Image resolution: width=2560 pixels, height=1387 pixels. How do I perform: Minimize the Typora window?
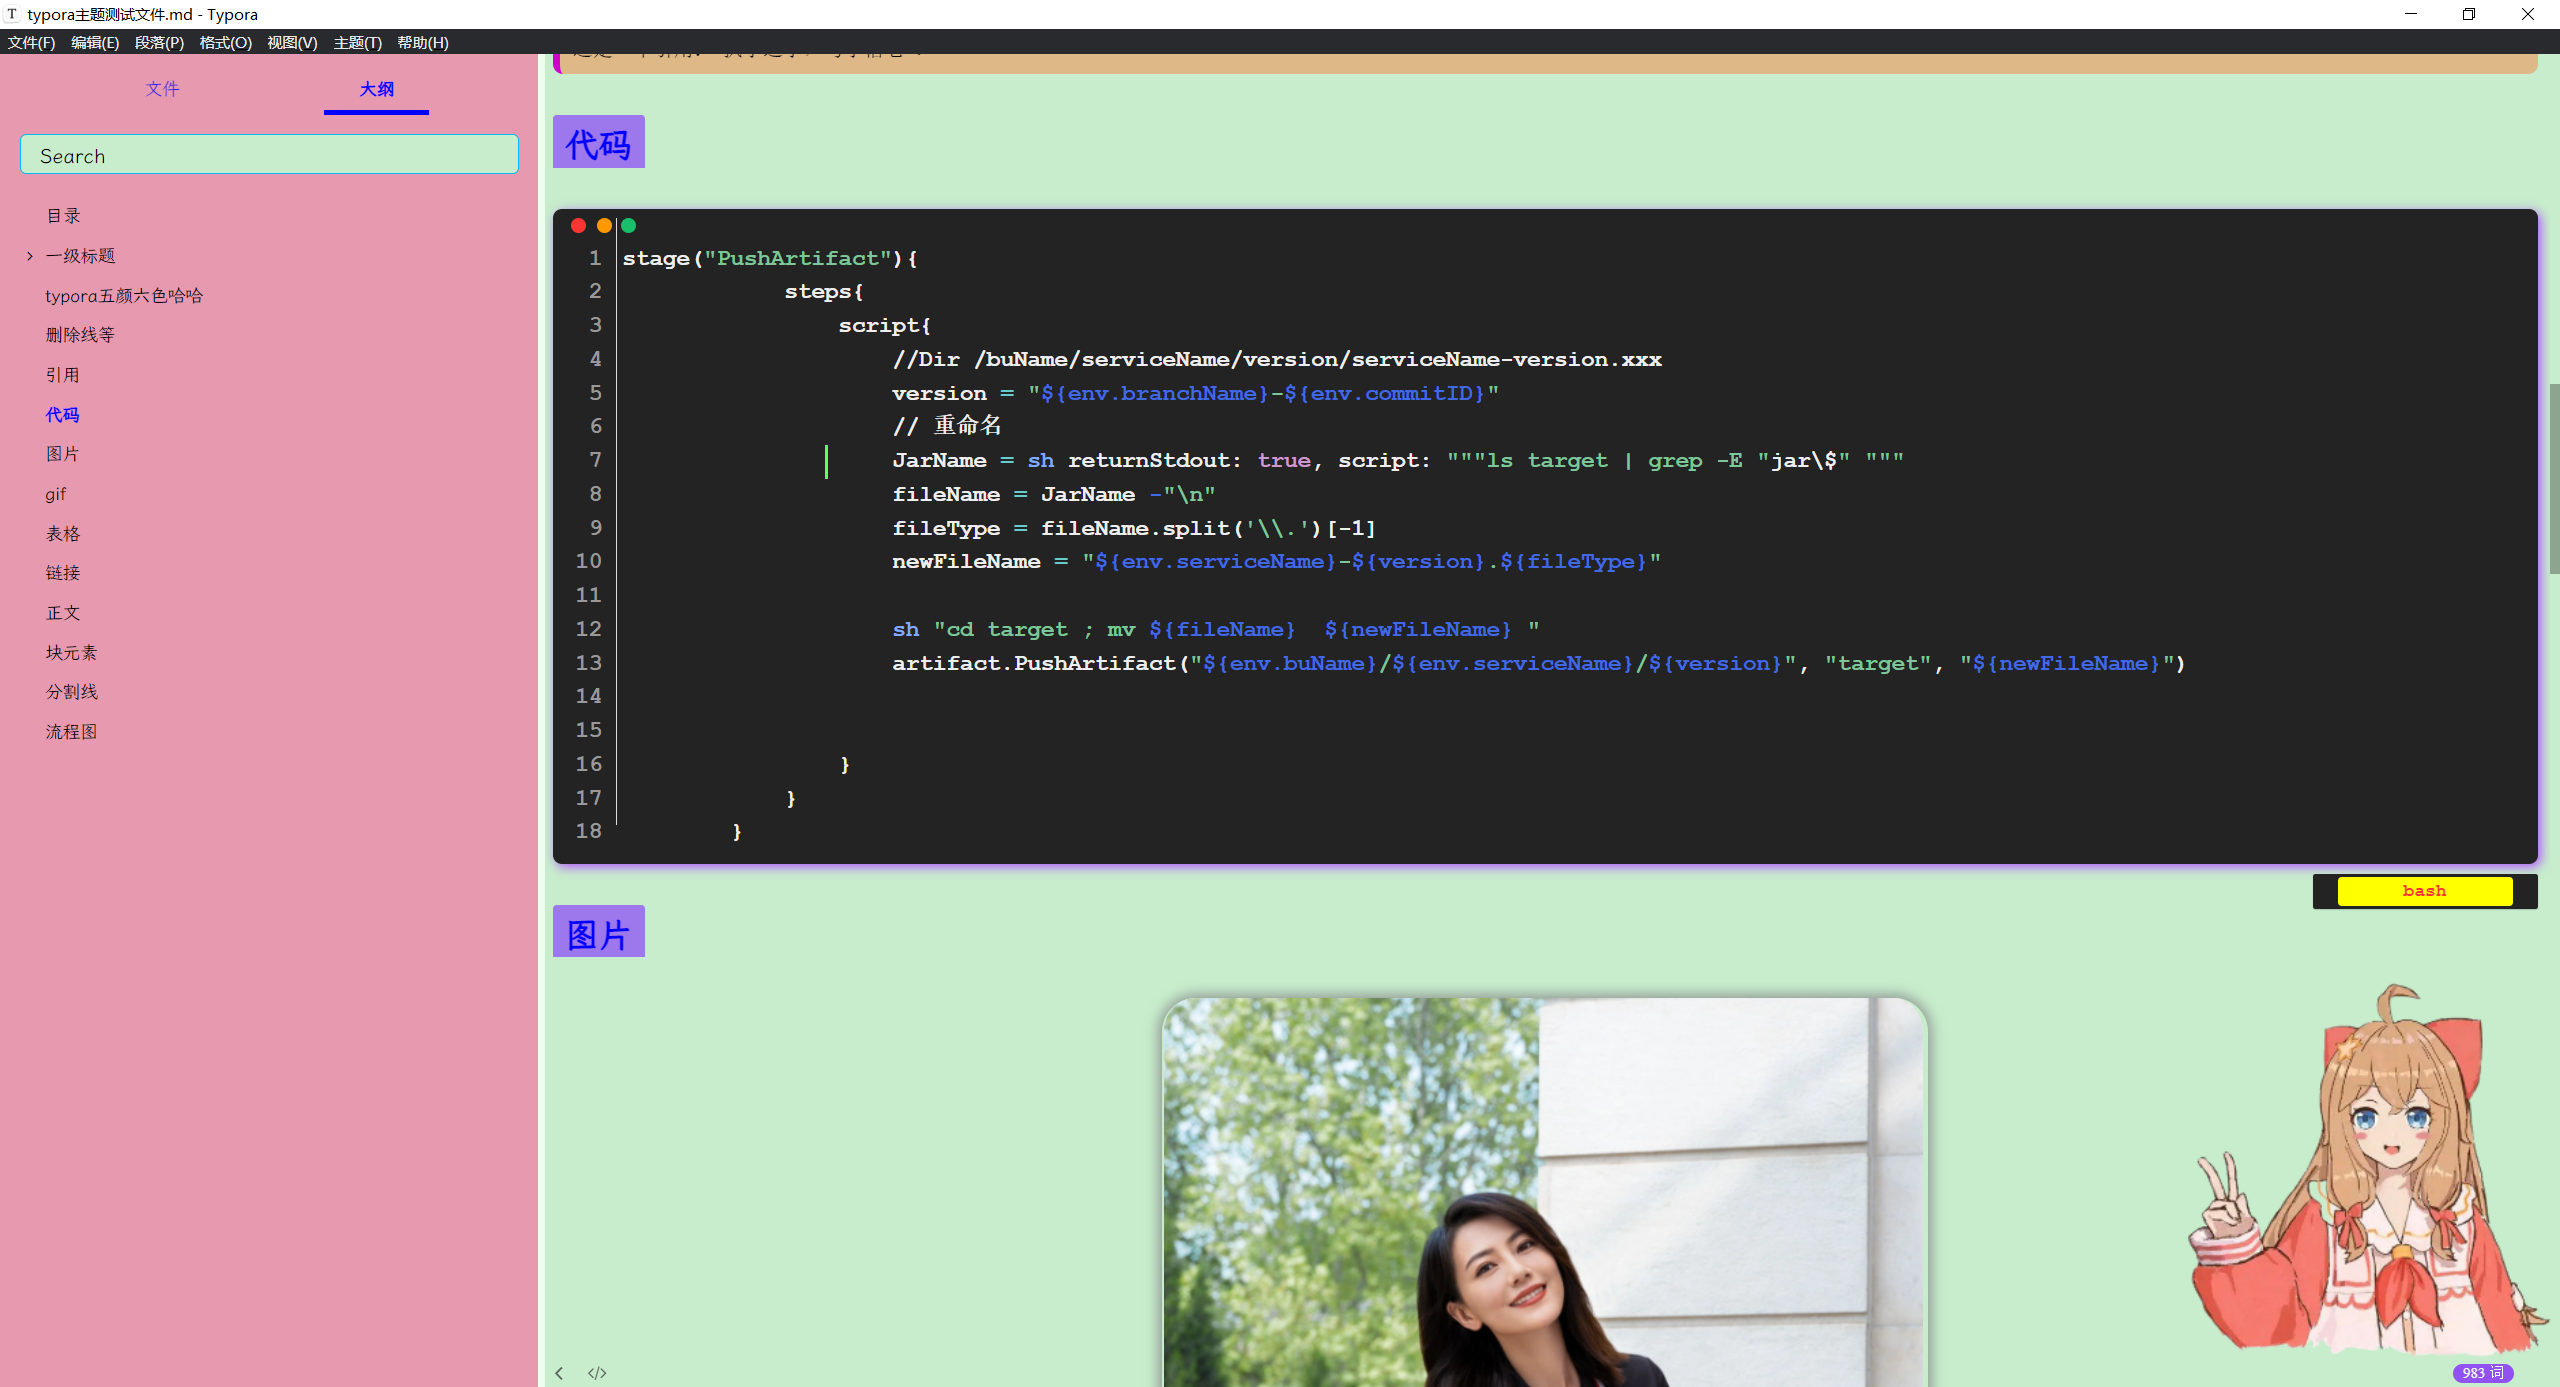point(2411,14)
